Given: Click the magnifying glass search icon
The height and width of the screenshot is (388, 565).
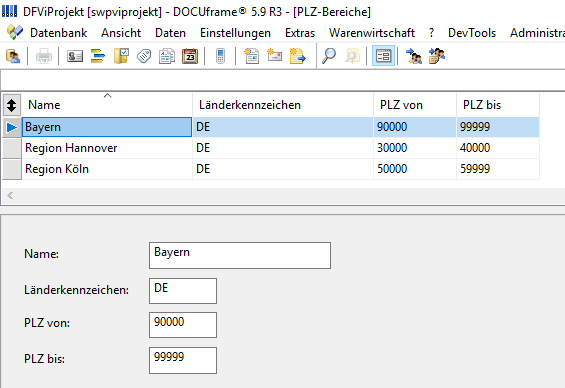Looking at the screenshot, I should [x=329, y=56].
